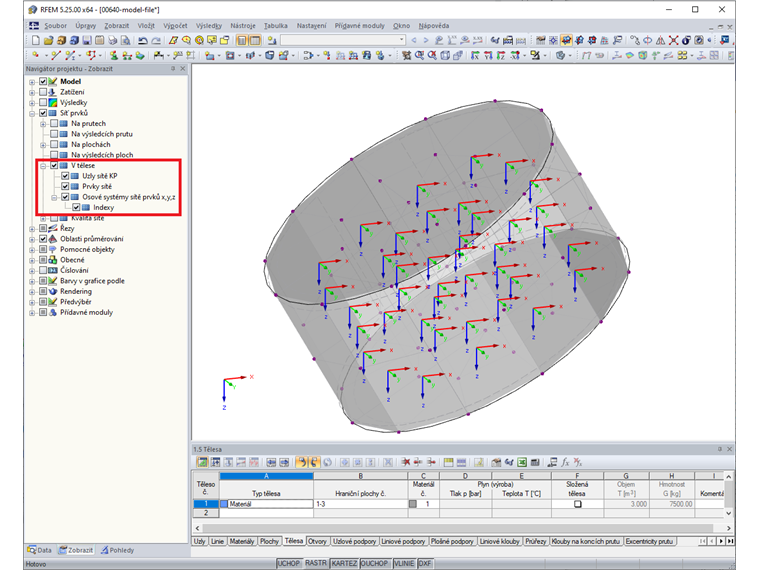The width and height of the screenshot is (760, 570).
Task: Toggle the KARTEZ status bar button
Action: [x=344, y=563]
